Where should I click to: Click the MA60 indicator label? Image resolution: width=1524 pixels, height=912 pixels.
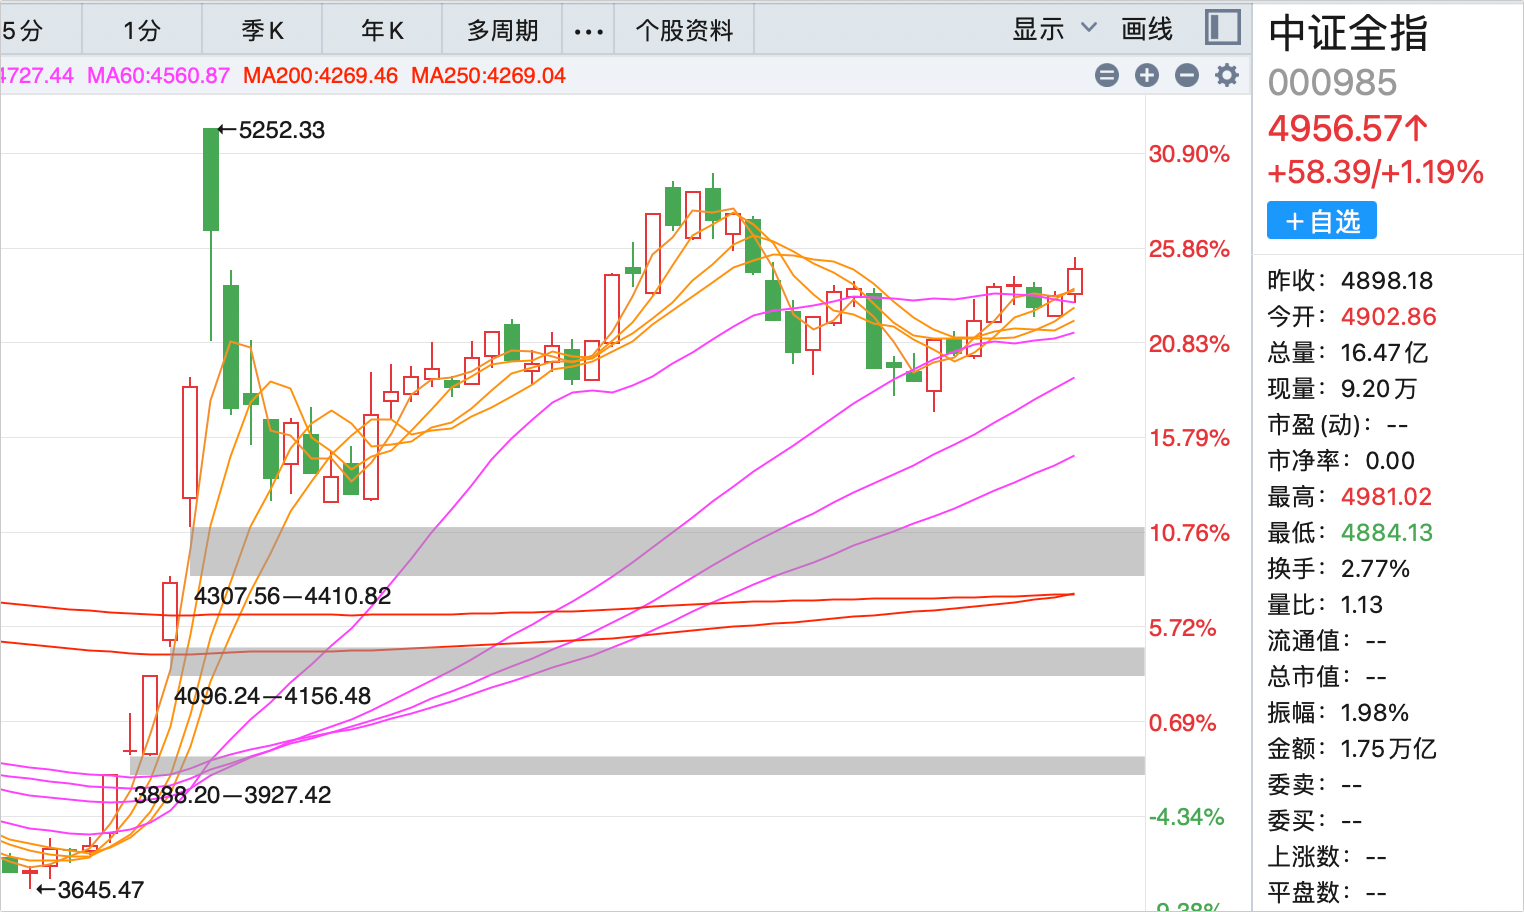158,76
